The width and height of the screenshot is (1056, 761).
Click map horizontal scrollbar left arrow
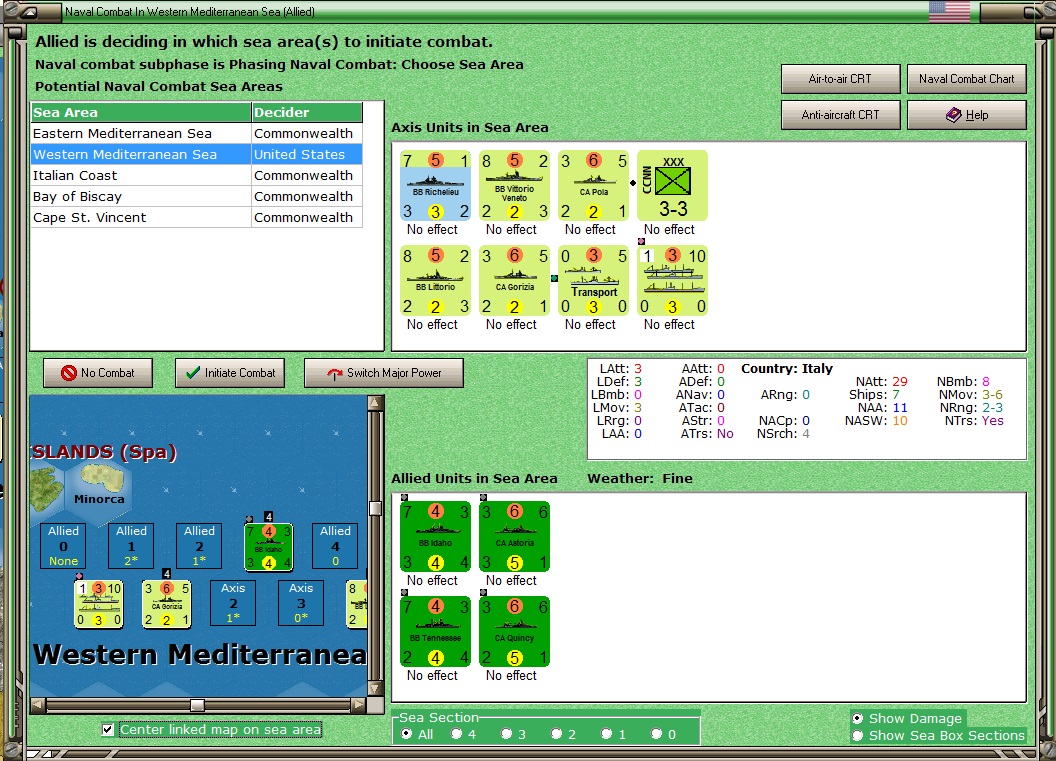pos(38,704)
